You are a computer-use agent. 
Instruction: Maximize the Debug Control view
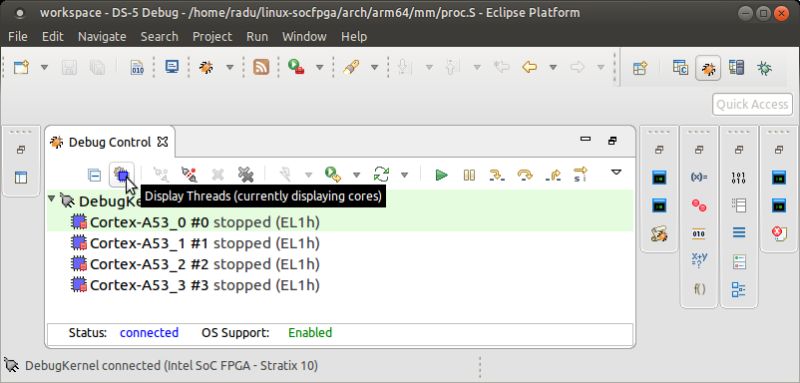pyautogui.click(x=613, y=141)
